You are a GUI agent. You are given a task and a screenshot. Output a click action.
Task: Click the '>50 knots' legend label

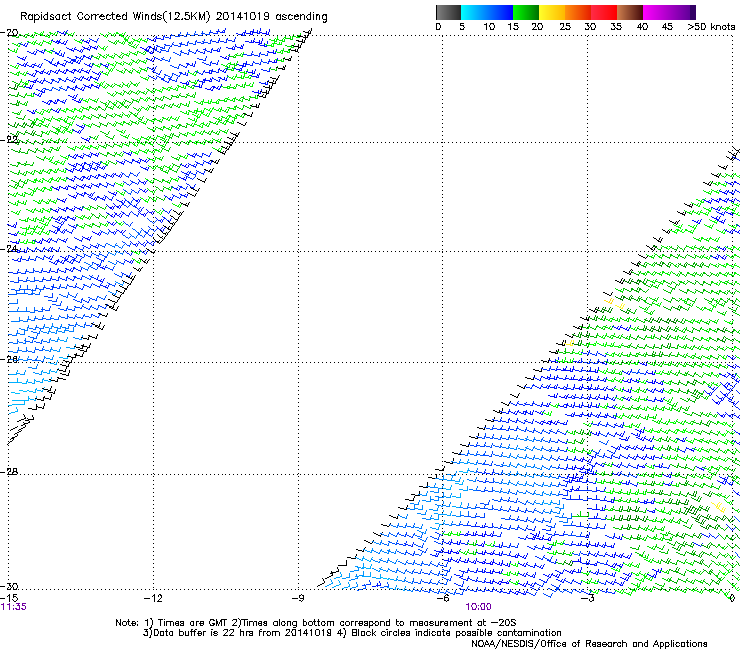coord(711,27)
